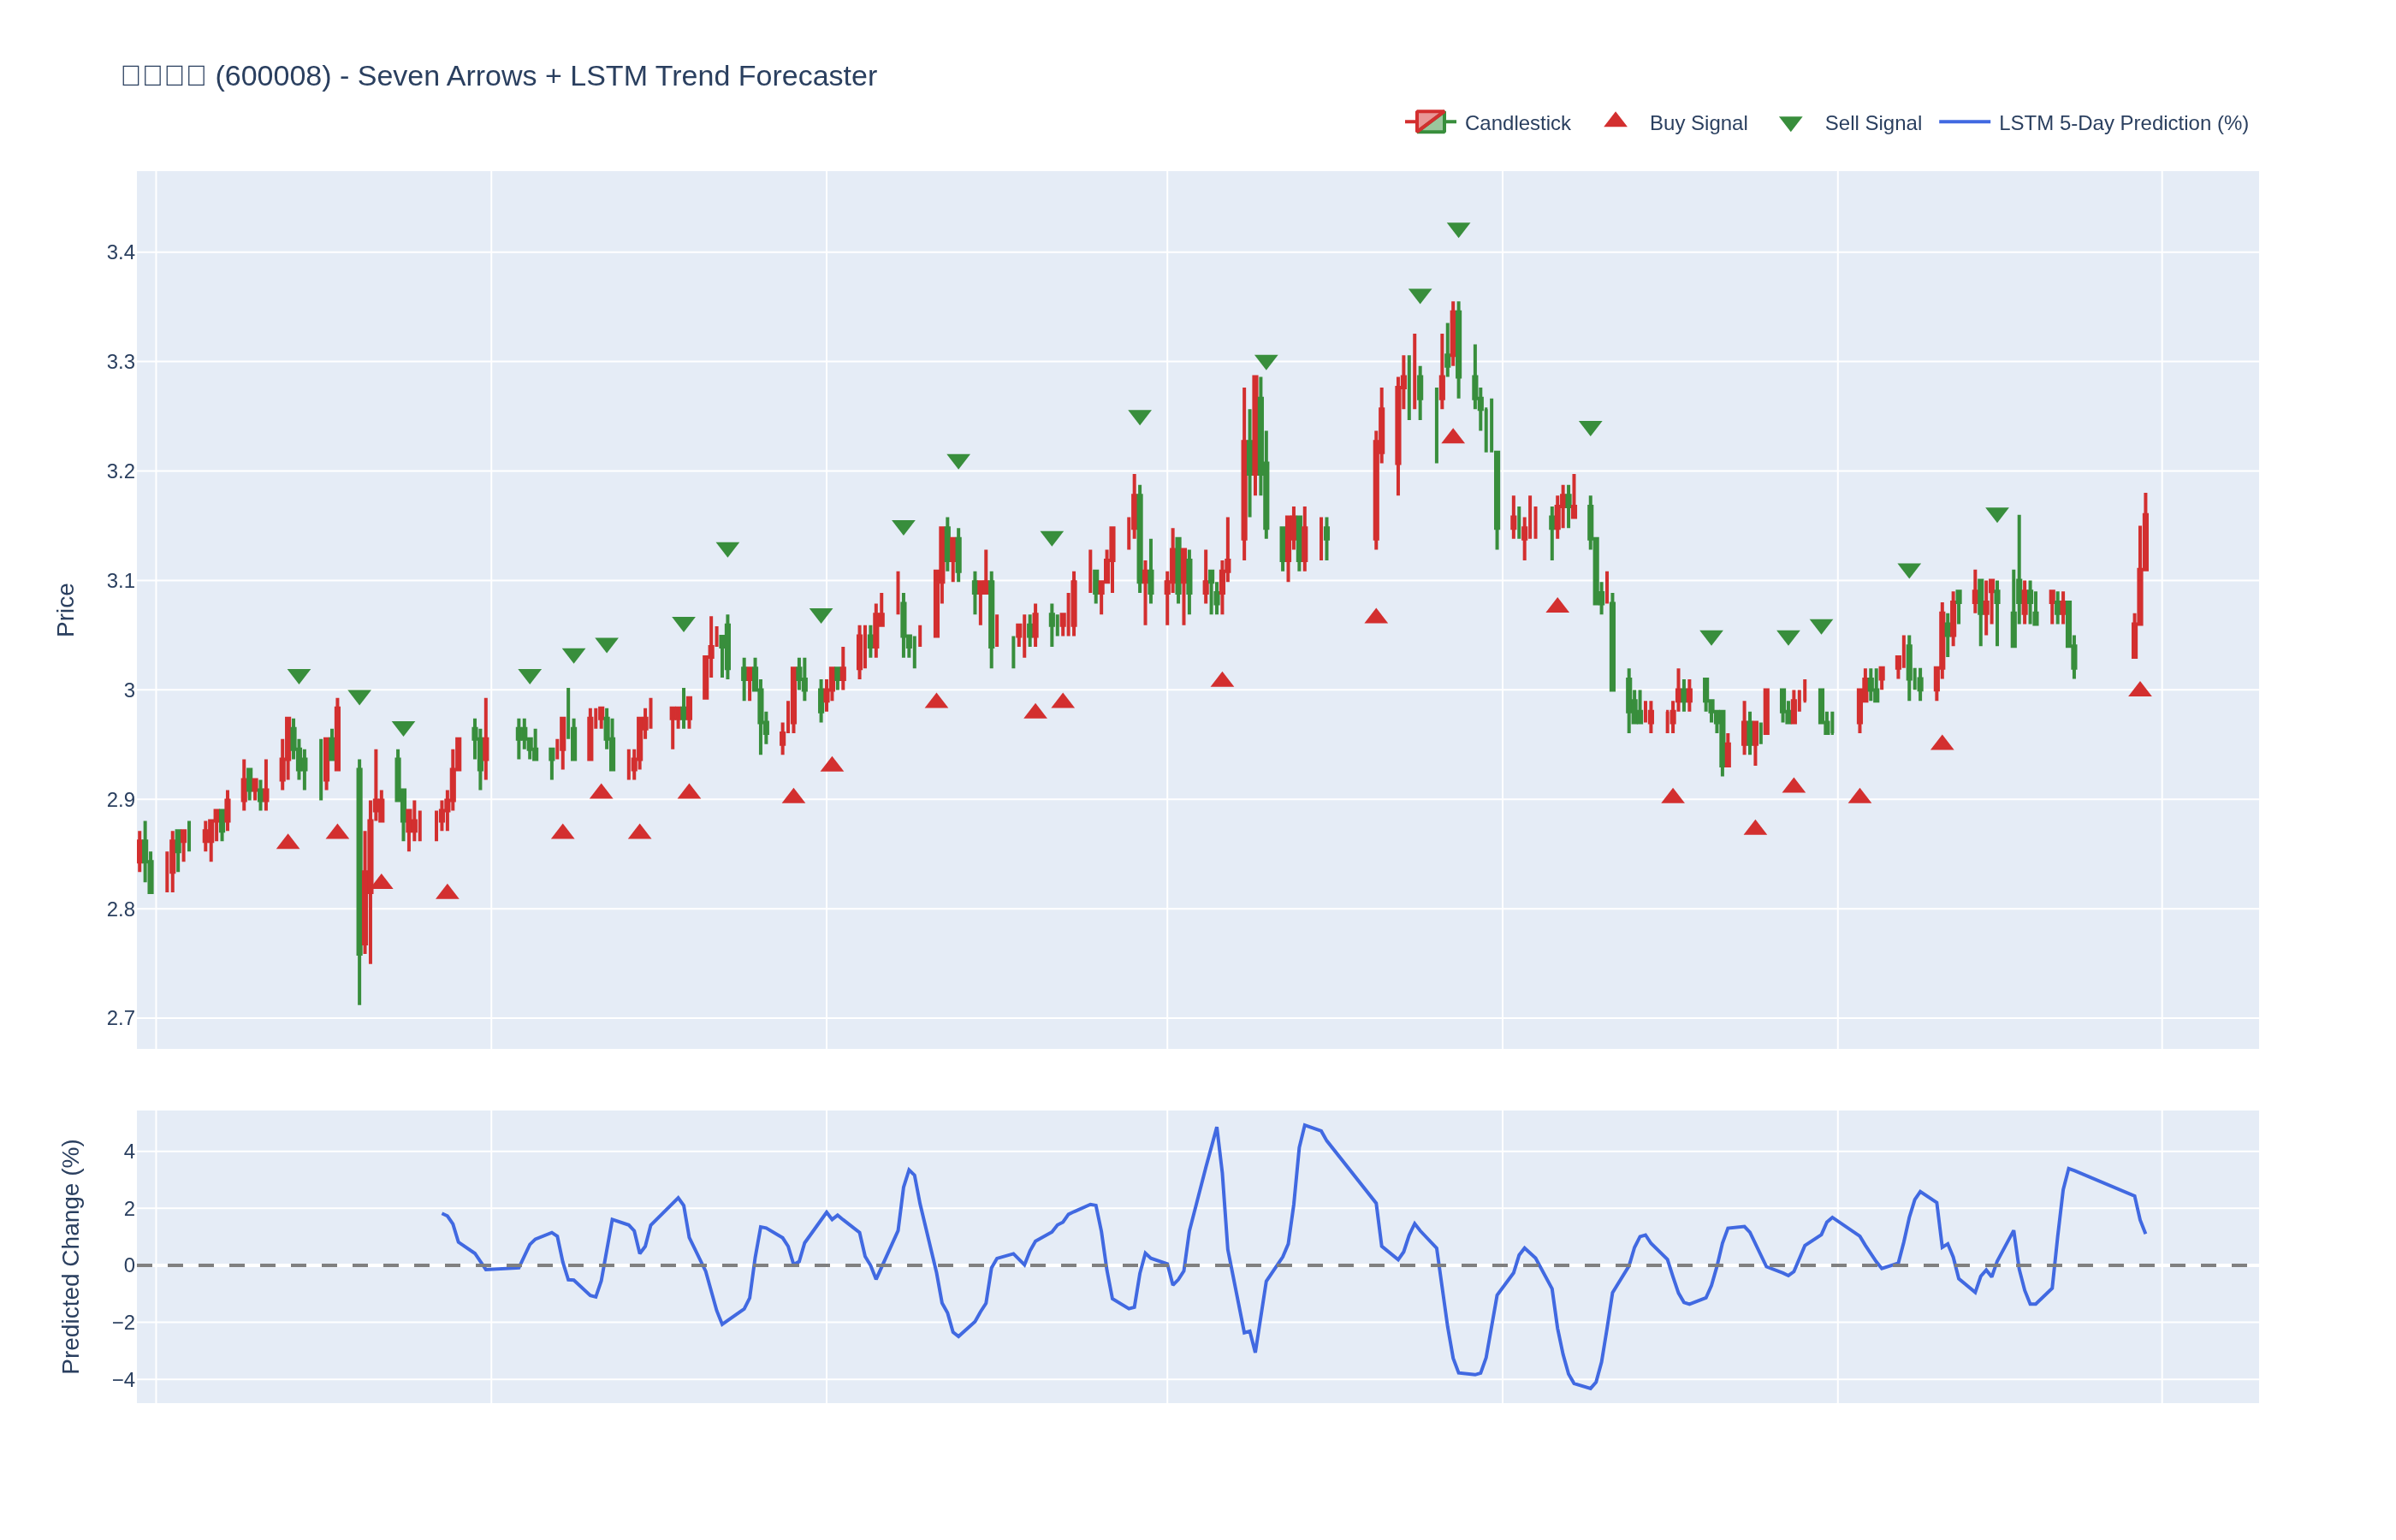The width and height of the screenshot is (2396, 1540).
Task: Click the leftmost buy signal marker on chart
Action: [x=288, y=842]
